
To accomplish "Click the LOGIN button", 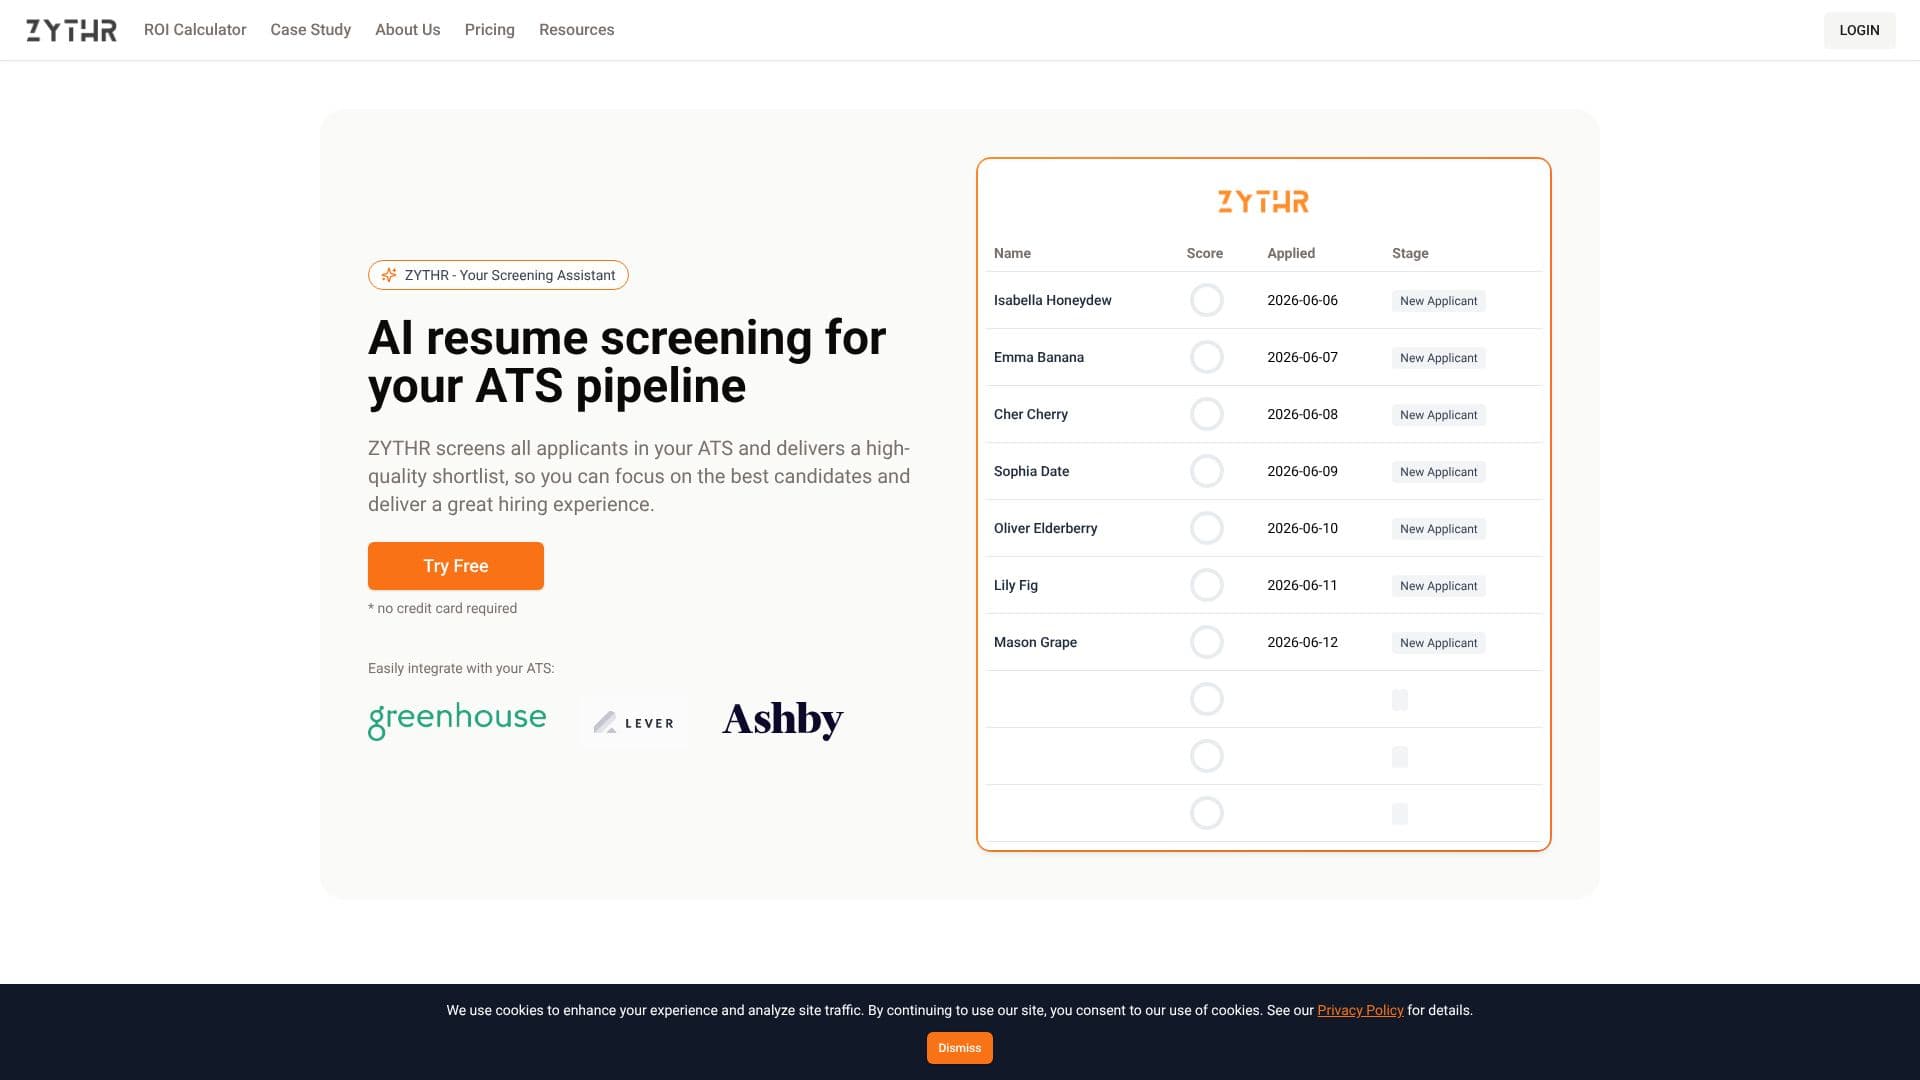I will (1860, 30).
